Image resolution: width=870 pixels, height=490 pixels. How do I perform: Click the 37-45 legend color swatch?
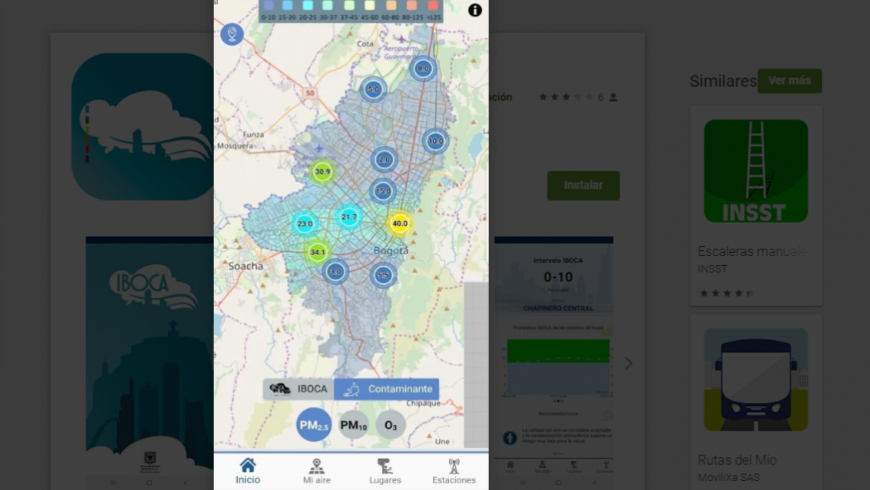pos(349,6)
